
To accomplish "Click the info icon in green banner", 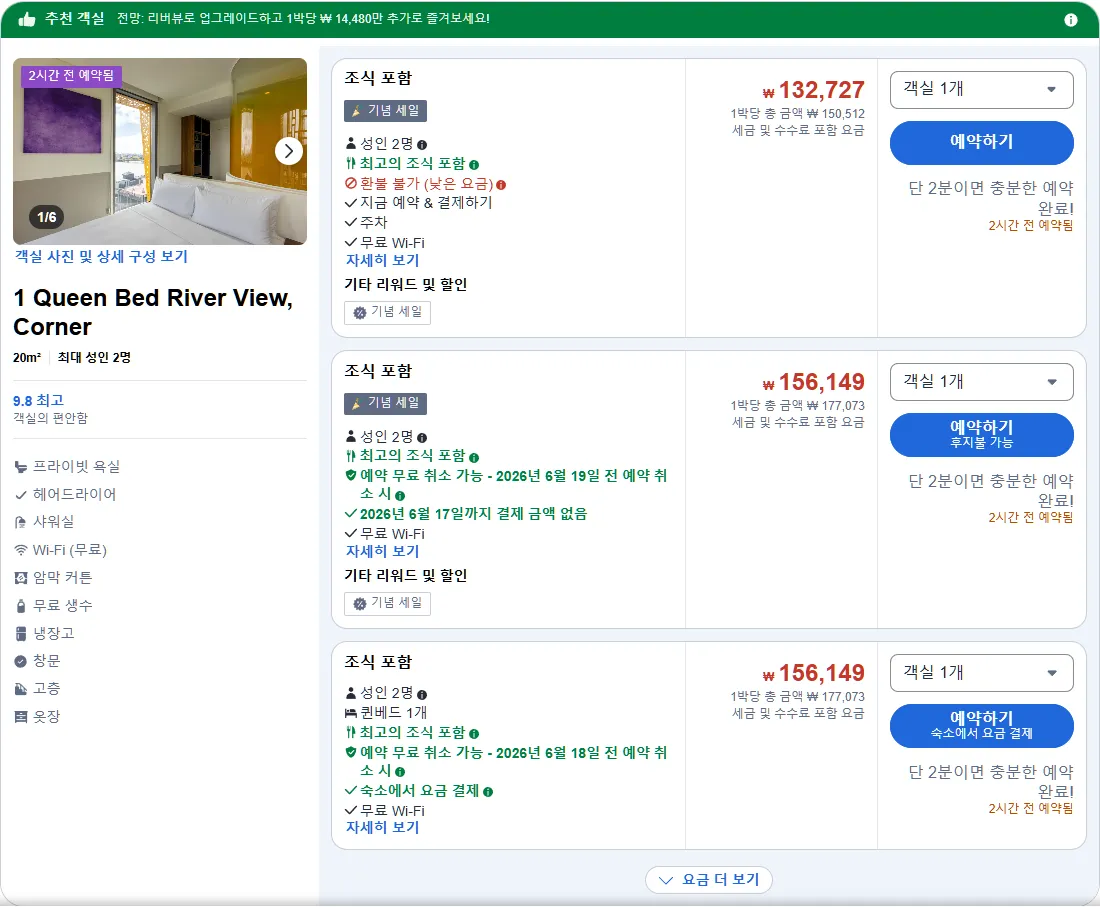I will [x=1071, y=20].
